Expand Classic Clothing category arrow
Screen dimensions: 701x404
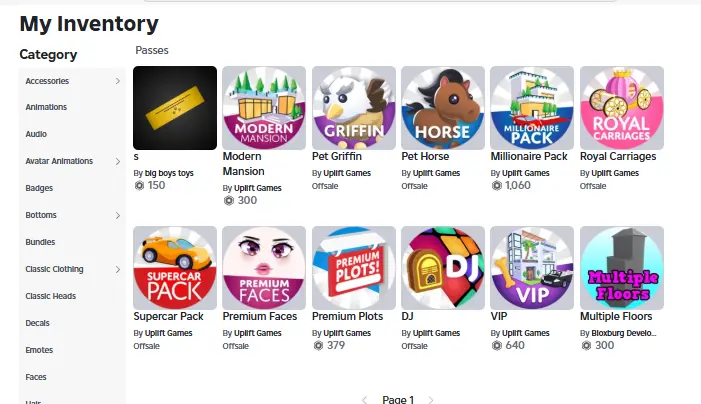click(118, 269)
